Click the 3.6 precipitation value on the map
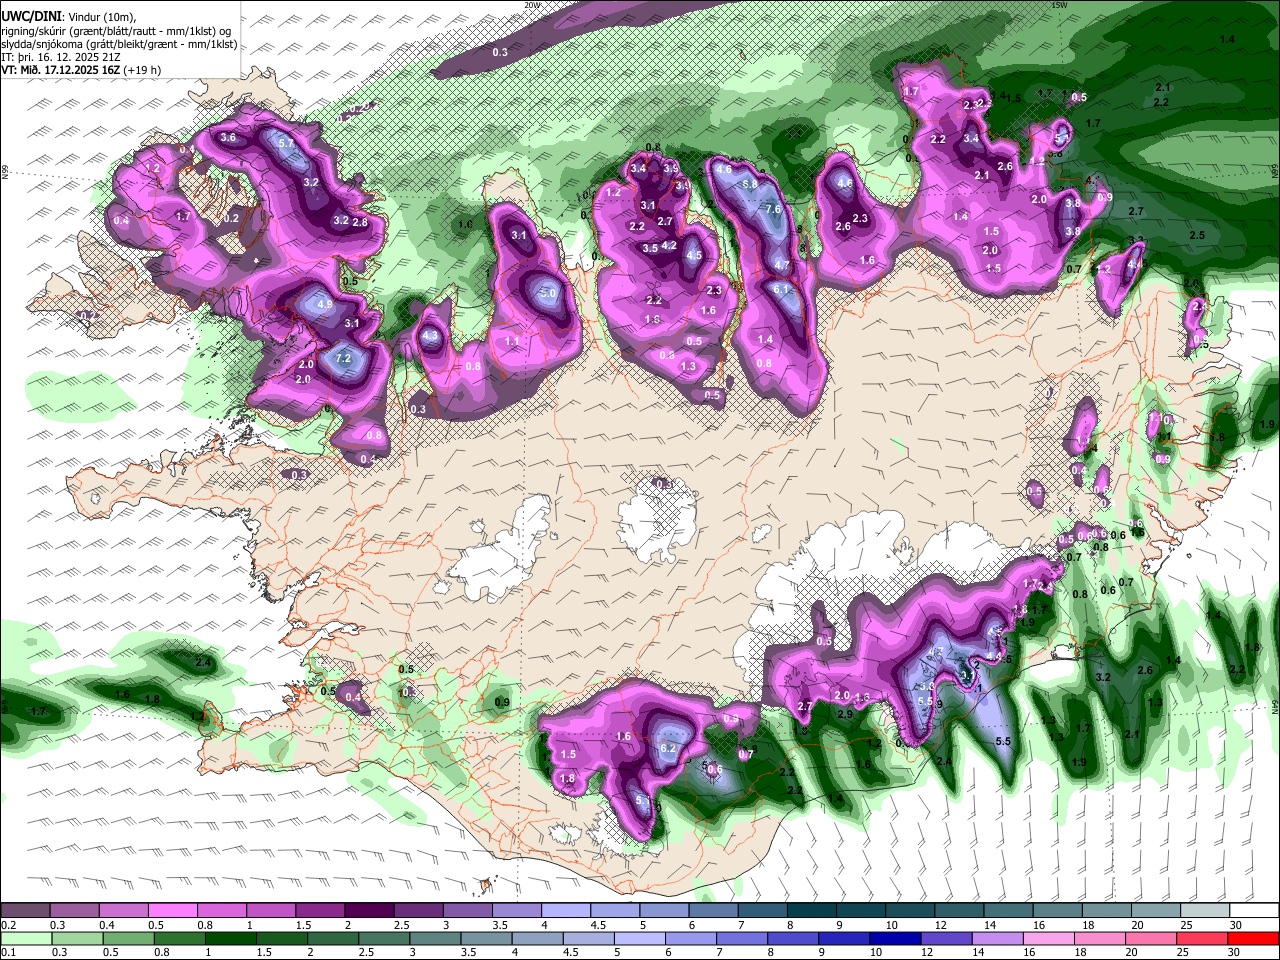 [x=228, y=138]
